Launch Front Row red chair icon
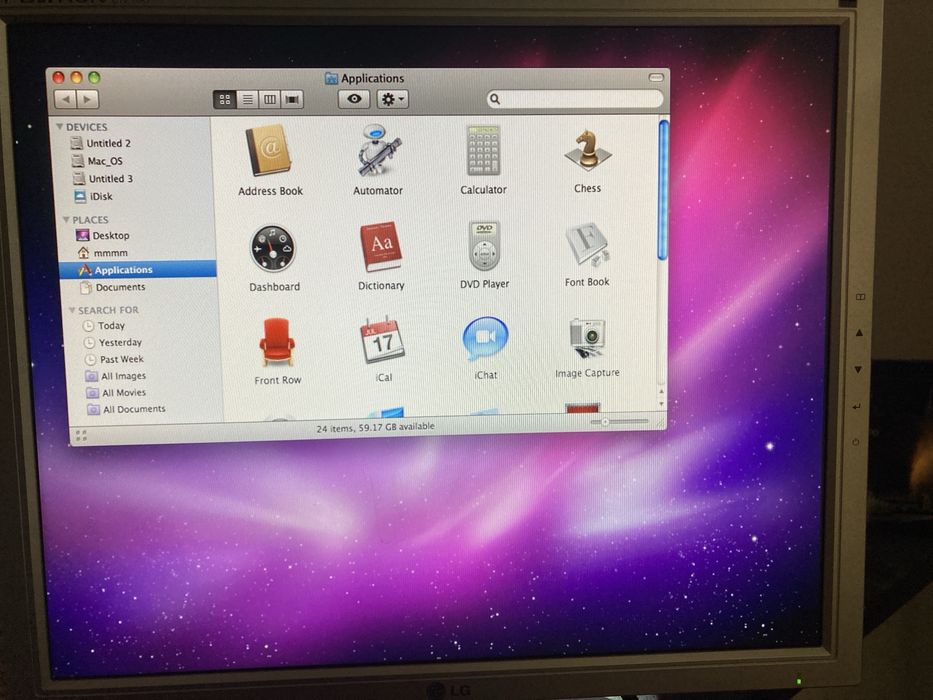The height and width of the screenshot is (700, 933). click(x=277, y=342)
